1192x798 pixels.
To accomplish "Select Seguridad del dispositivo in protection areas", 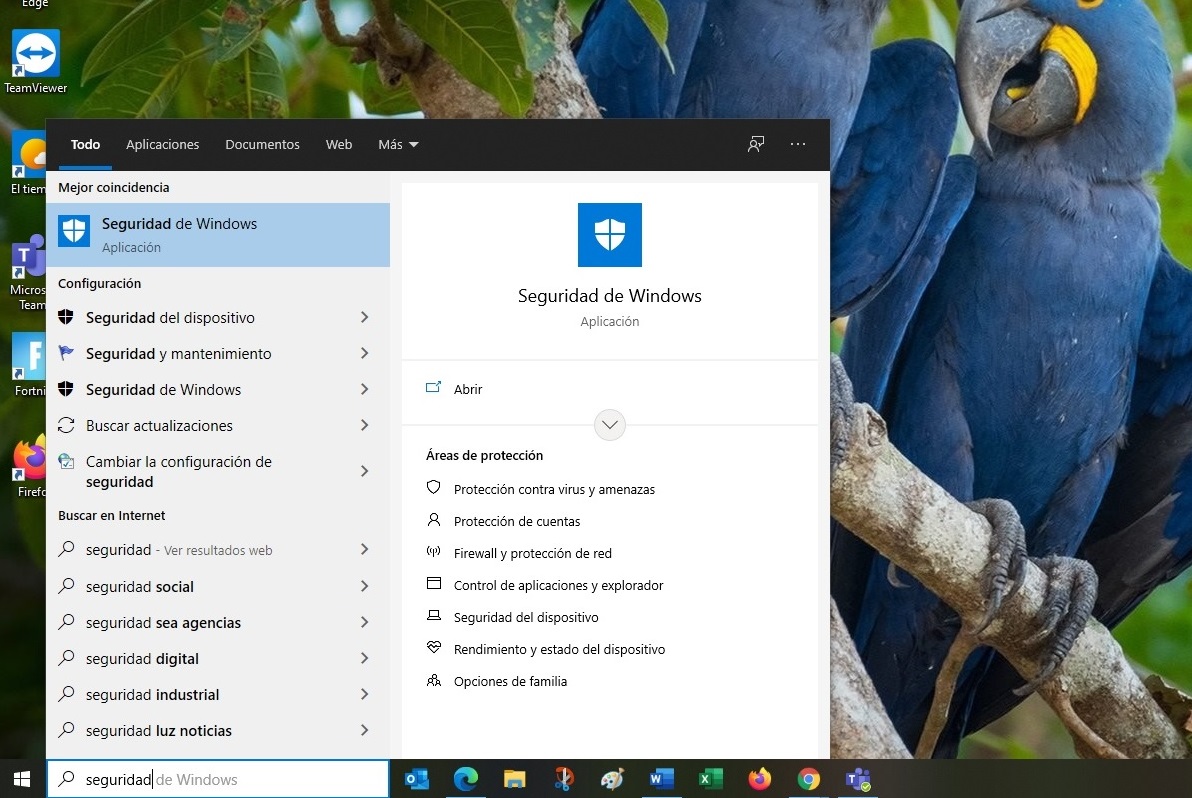I will [526, 617].
